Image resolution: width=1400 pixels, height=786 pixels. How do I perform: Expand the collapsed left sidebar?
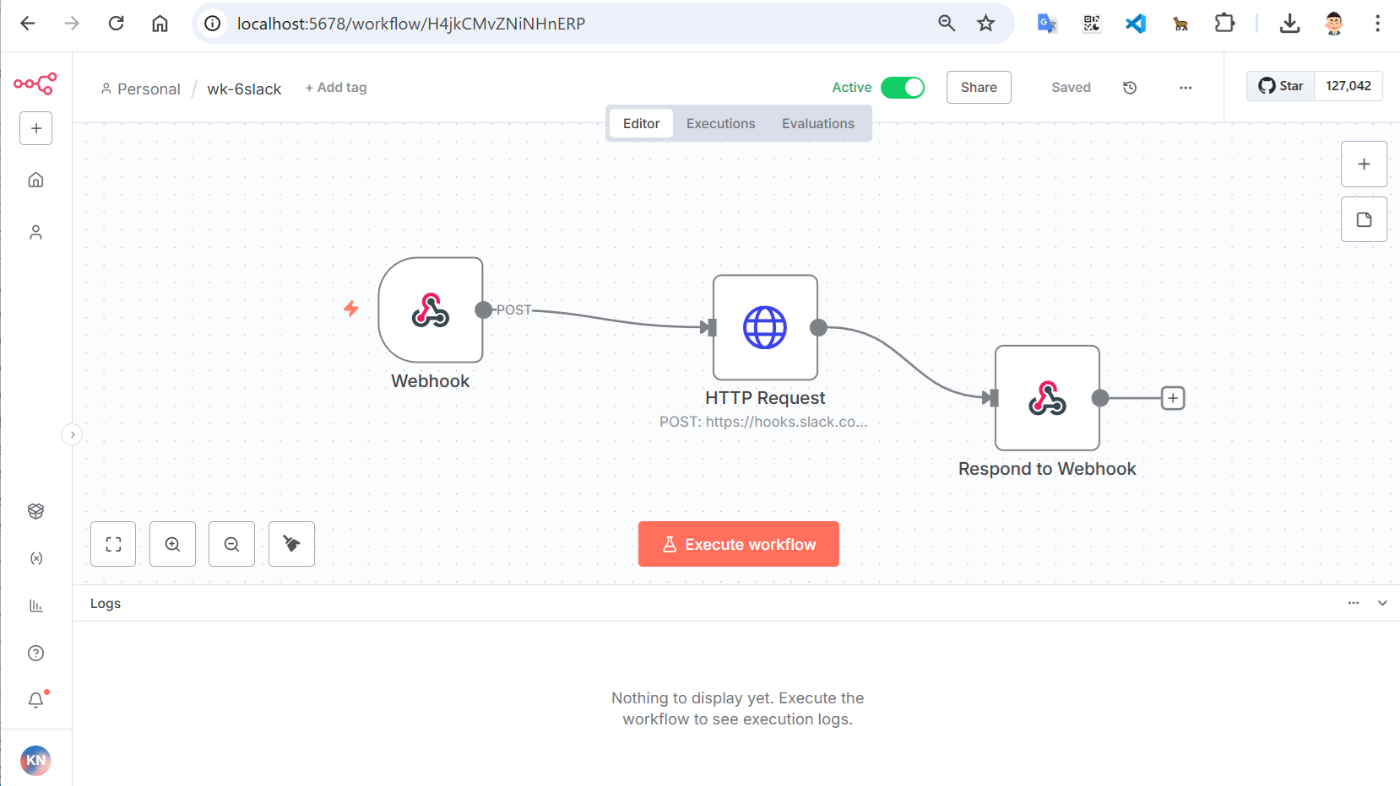[x=72, y=434]
